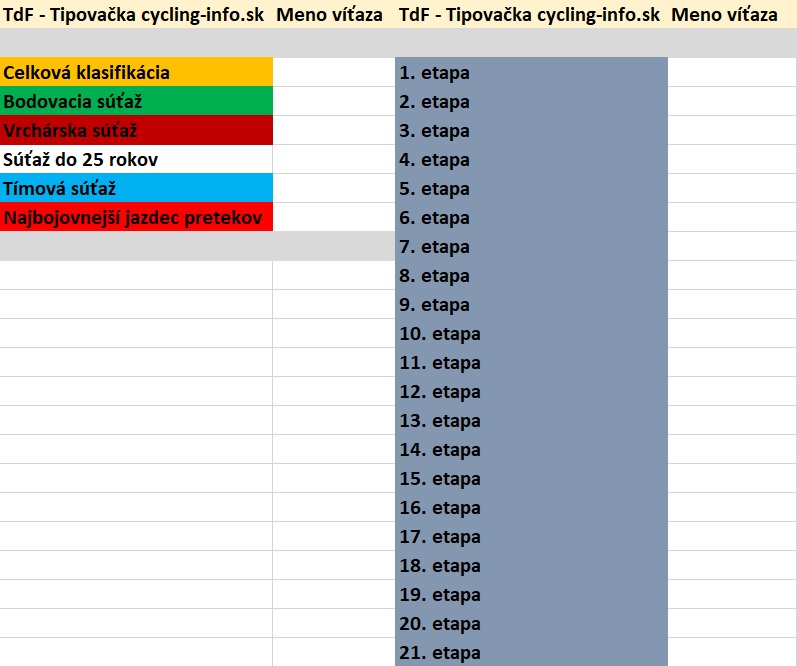Click empty winner cell beside Celková klasifikácia
This screenshot has height=666, width=797.
(334, 73)
